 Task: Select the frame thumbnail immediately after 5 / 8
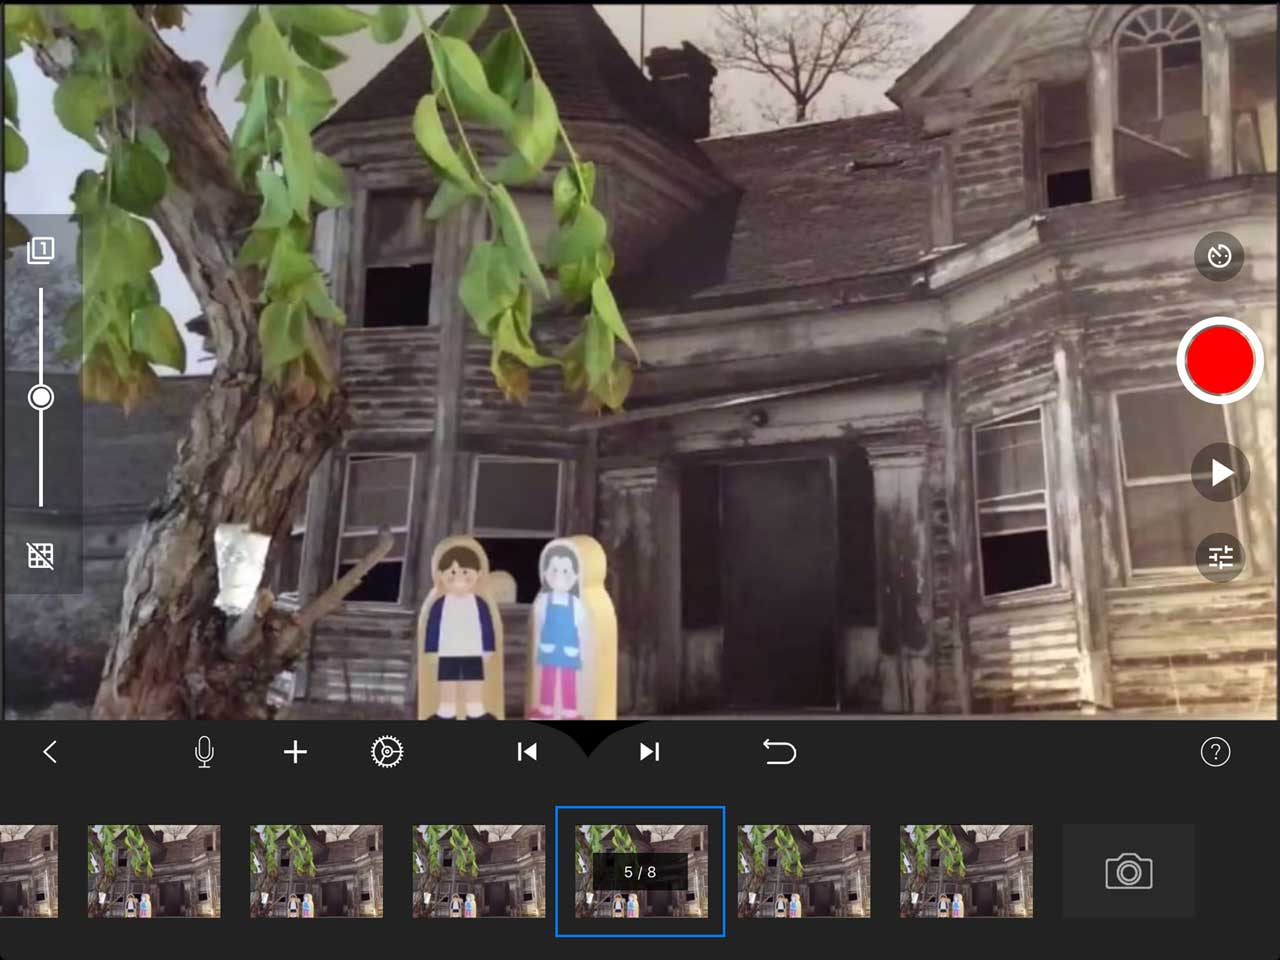(x=804, y=871)
